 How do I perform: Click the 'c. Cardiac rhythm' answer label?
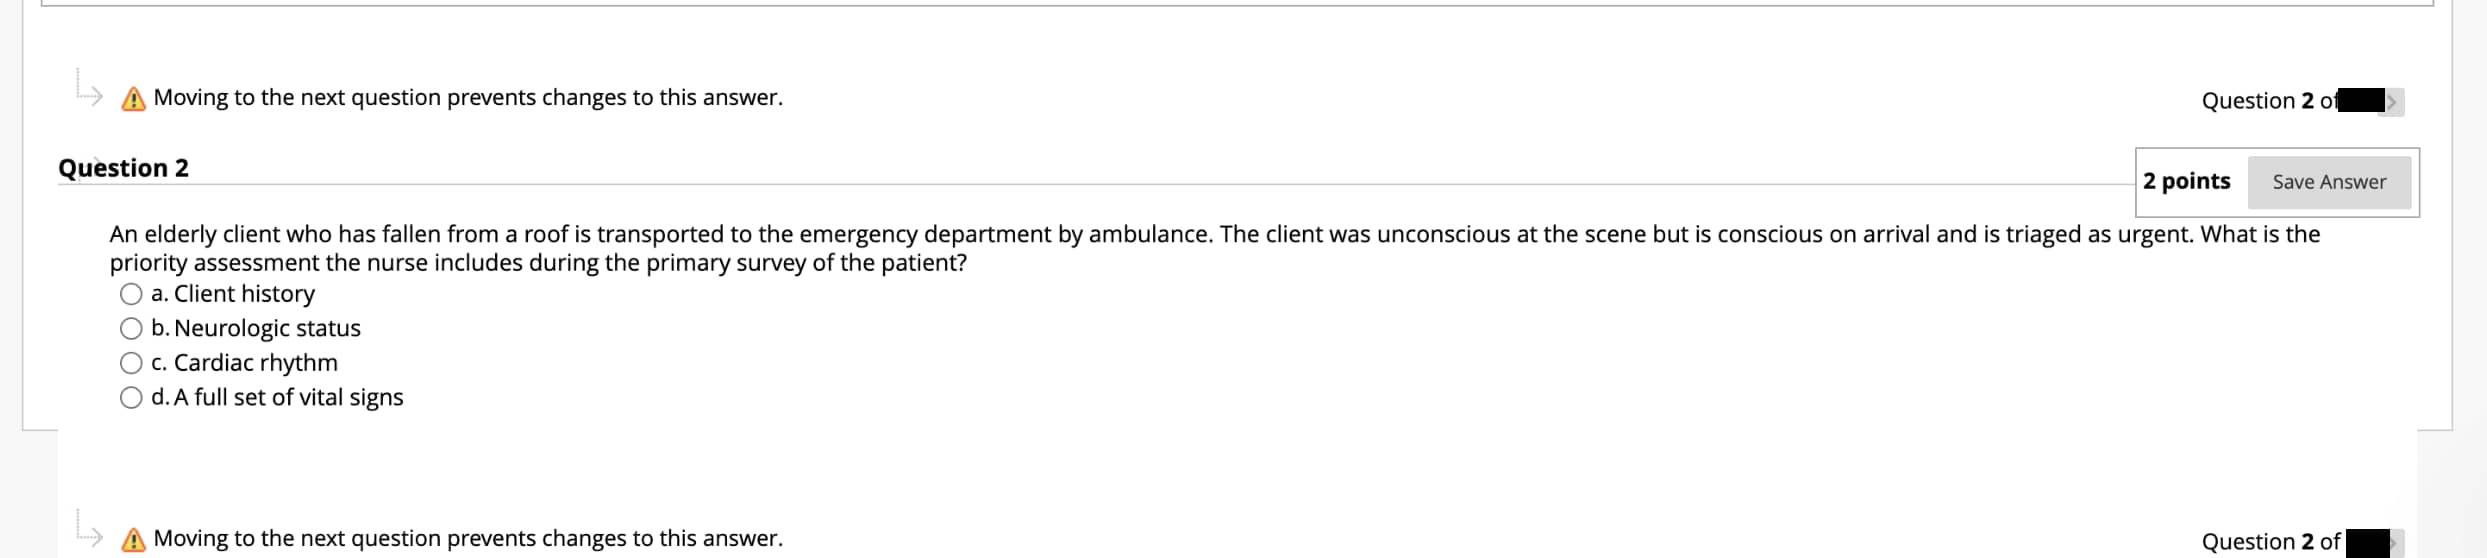point(244,363)
